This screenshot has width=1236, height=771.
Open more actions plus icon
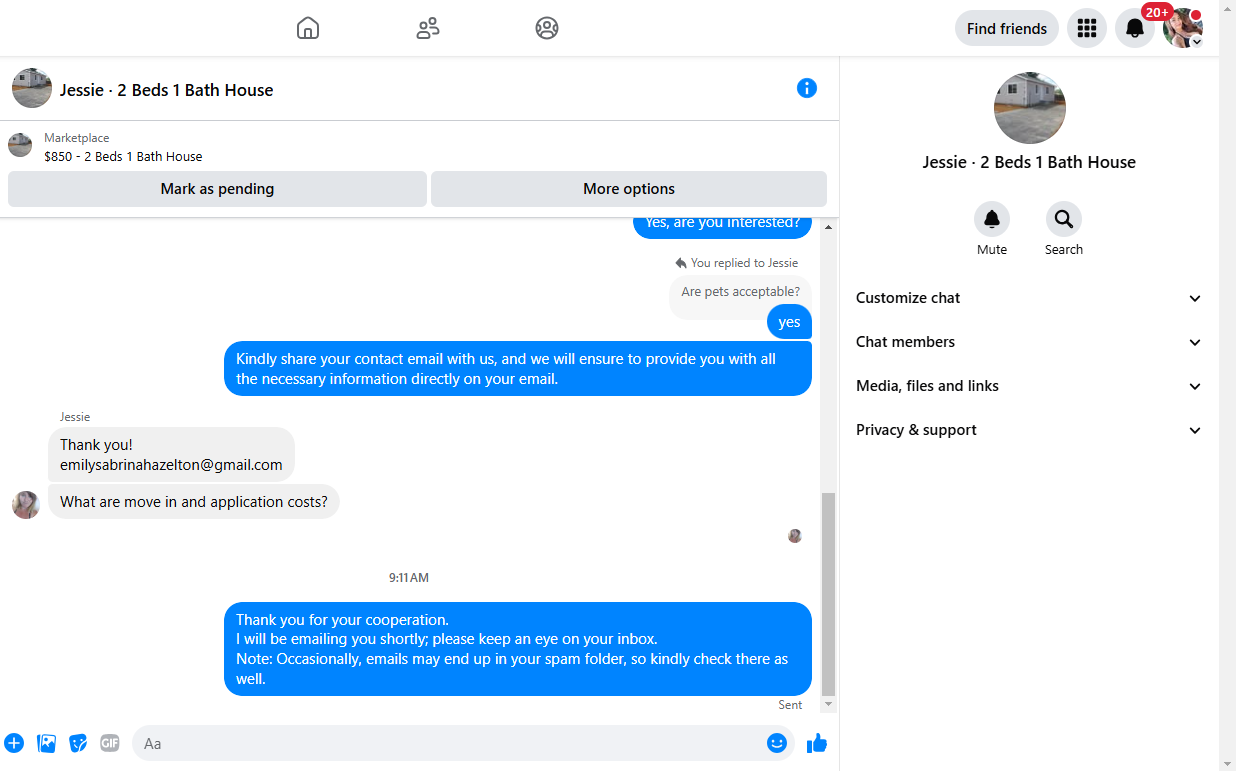pyautogui.click(x=14, y=743)
